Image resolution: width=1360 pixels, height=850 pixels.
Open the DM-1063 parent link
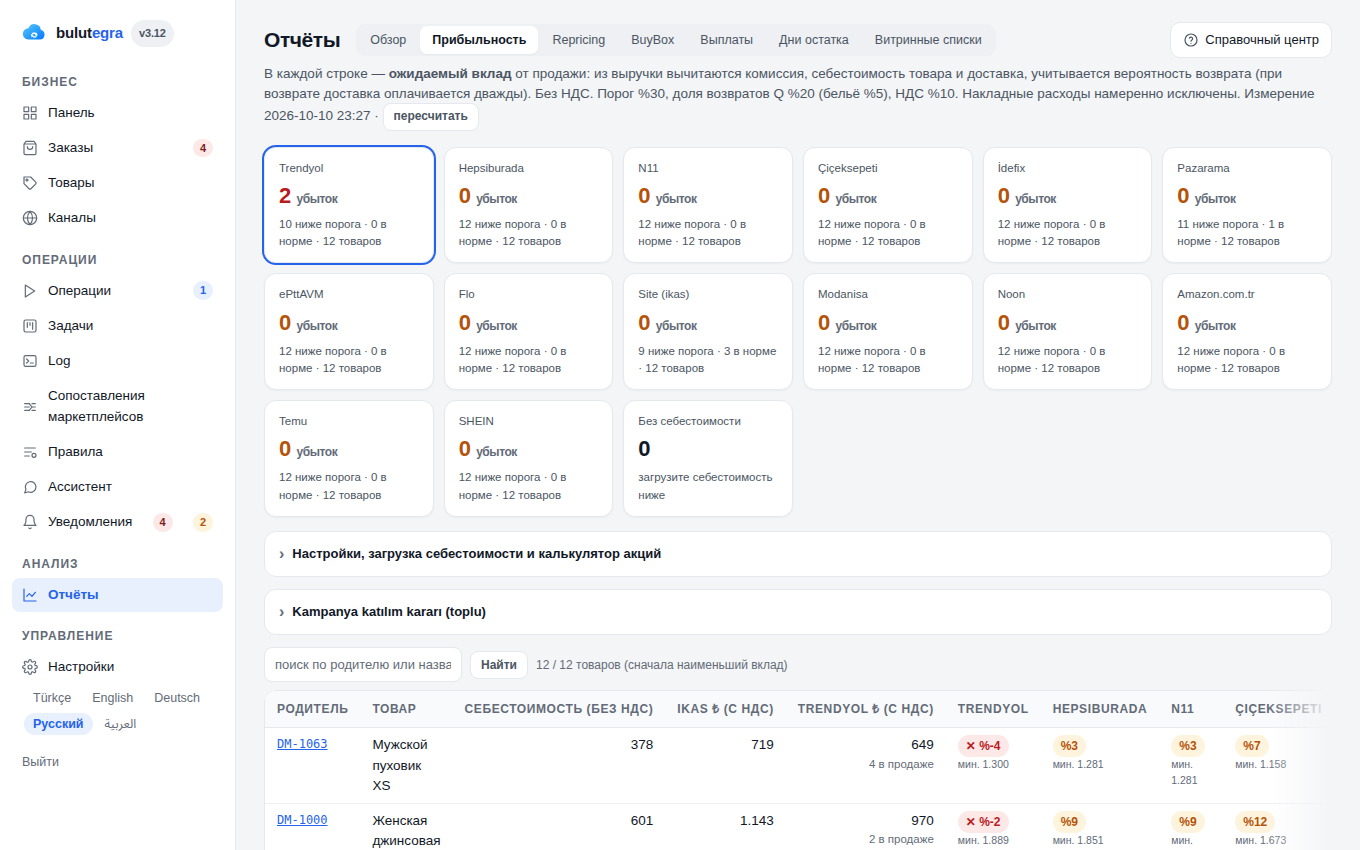click(302, 744)
